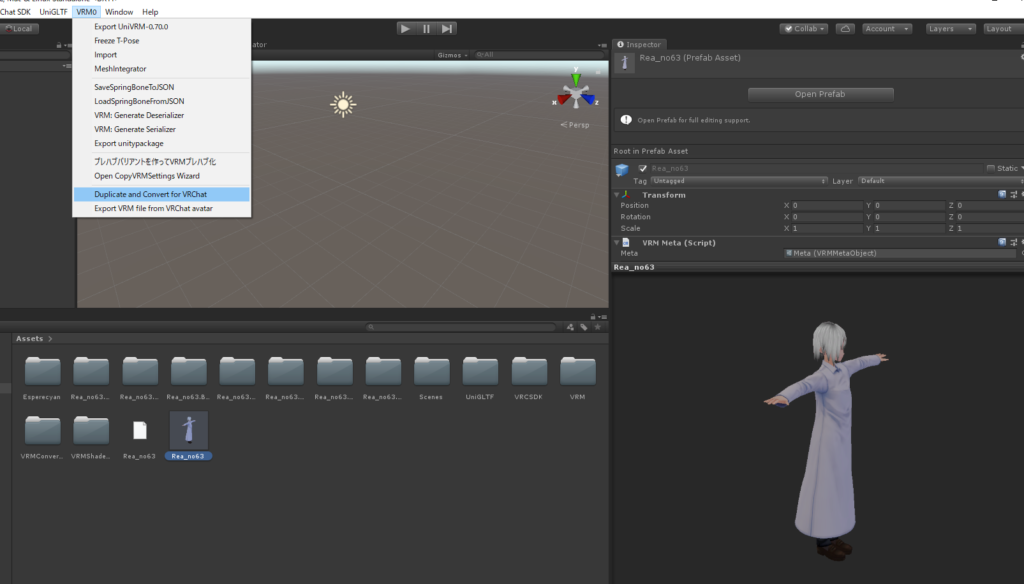Select the Esperecyan folder
This screenshot has height=584, width=1024.
point(42,378)
